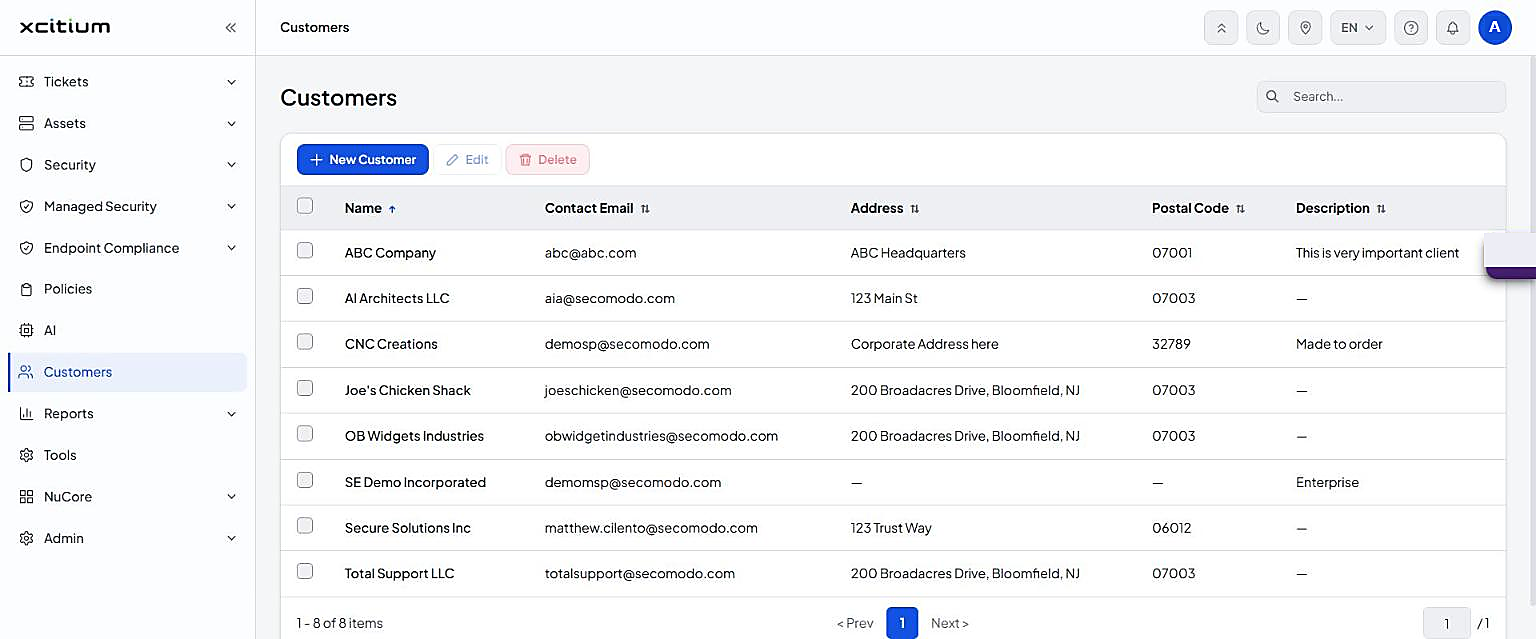This screenshot has width=1536, height=639.
Task: Open the EN language dropdown
Action: pos(1358,28)
